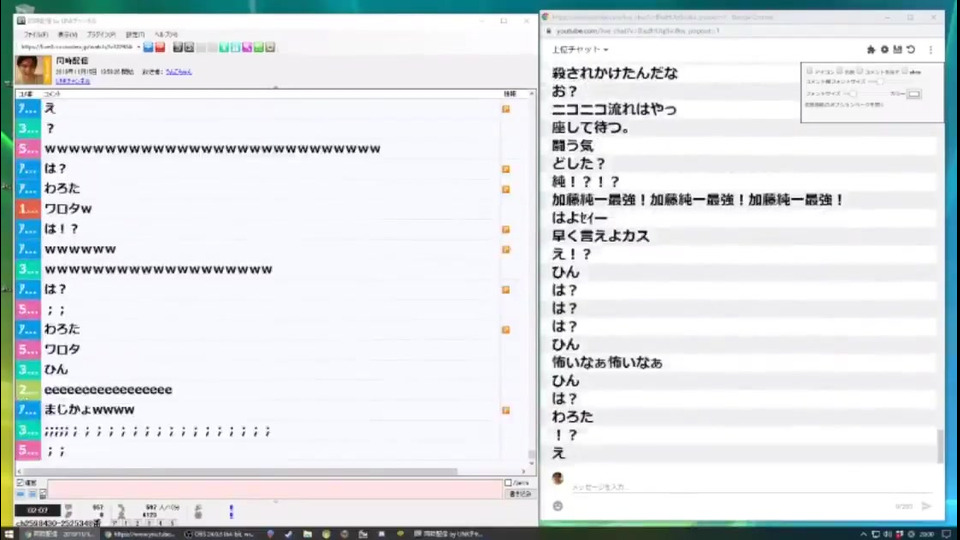The image size is (960, 540).
Task: Click the save icon in YouTube chat header
Action: (x=898, y=50)
